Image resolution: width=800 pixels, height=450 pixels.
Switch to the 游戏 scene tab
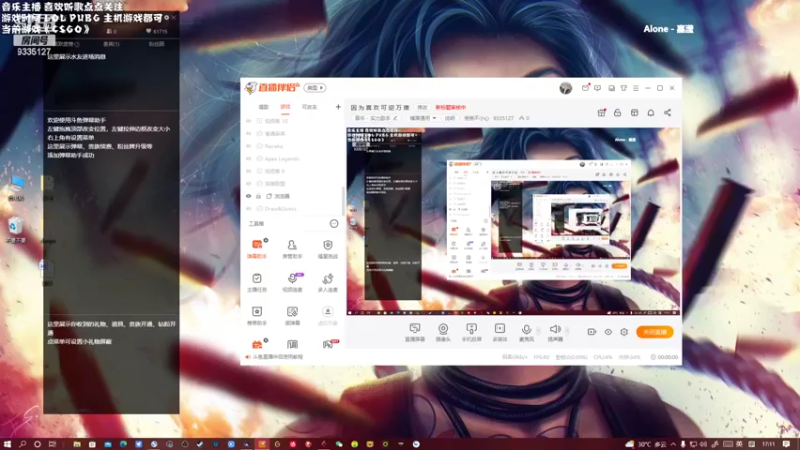tap(285, 107)
